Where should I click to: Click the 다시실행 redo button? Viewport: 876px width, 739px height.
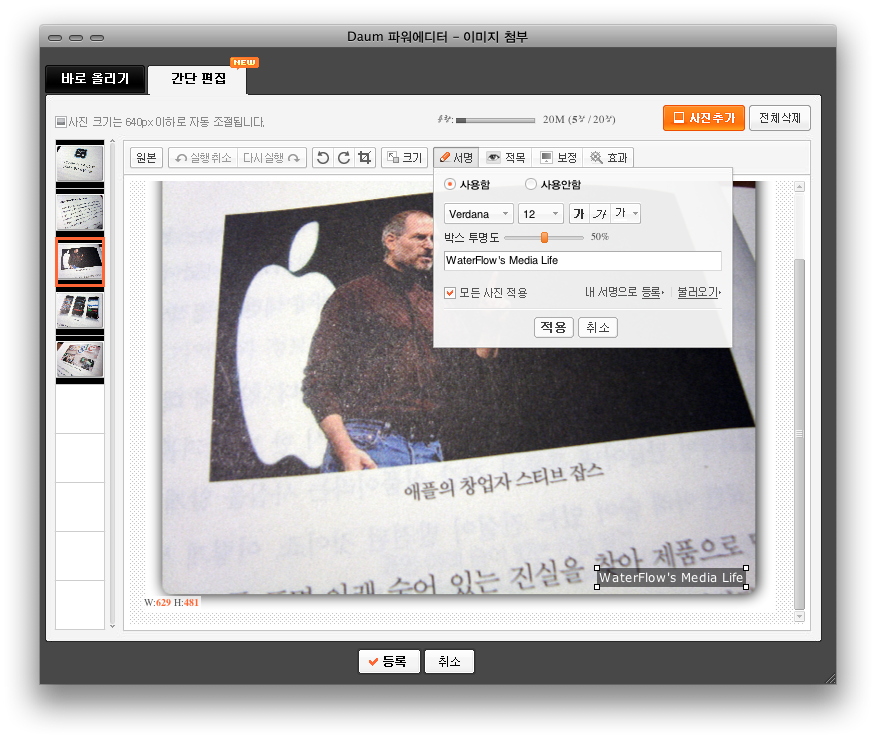point(272,158)
